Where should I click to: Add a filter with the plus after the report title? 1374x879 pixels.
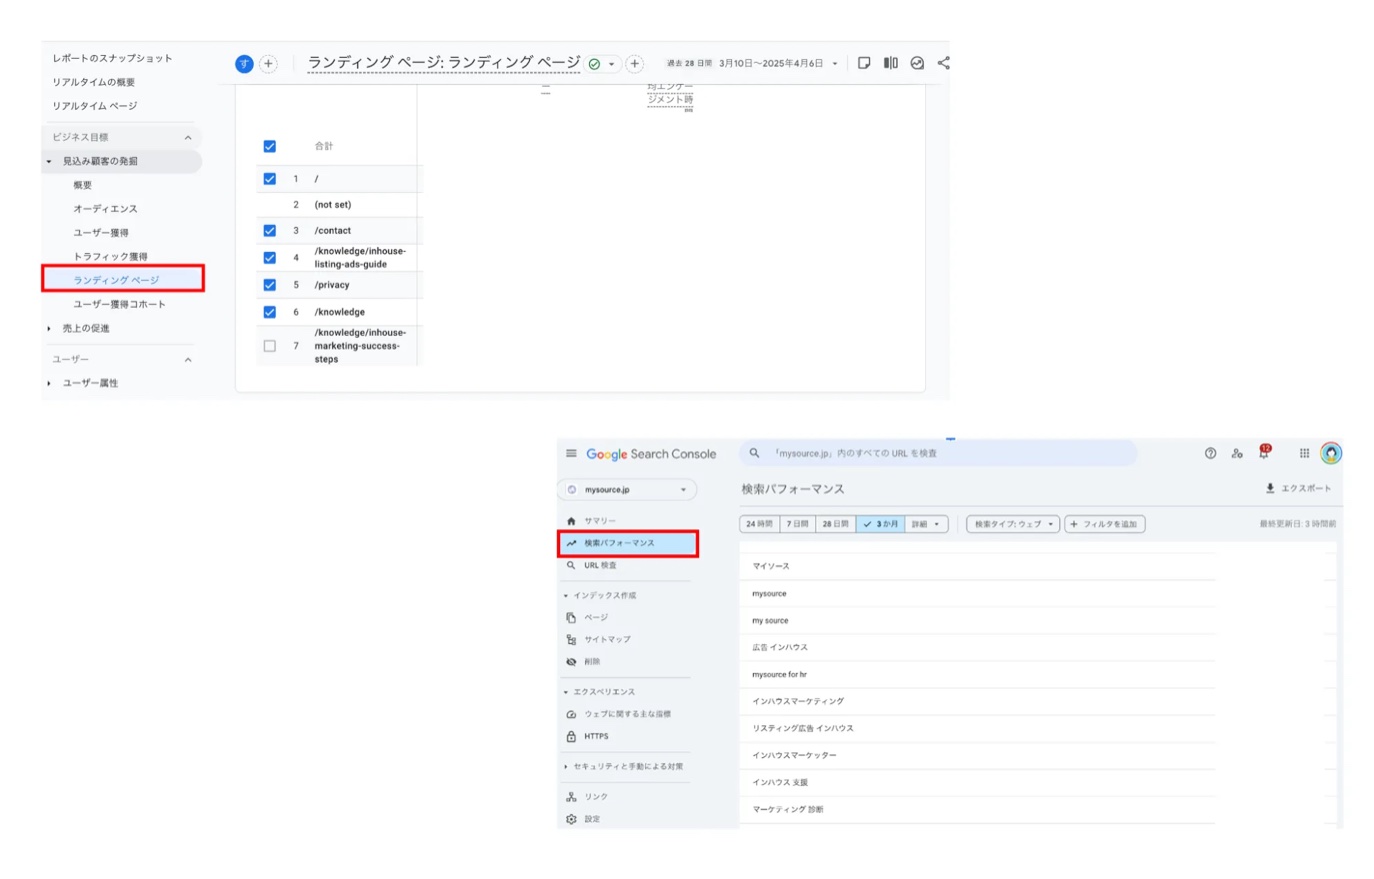[634, 64]
